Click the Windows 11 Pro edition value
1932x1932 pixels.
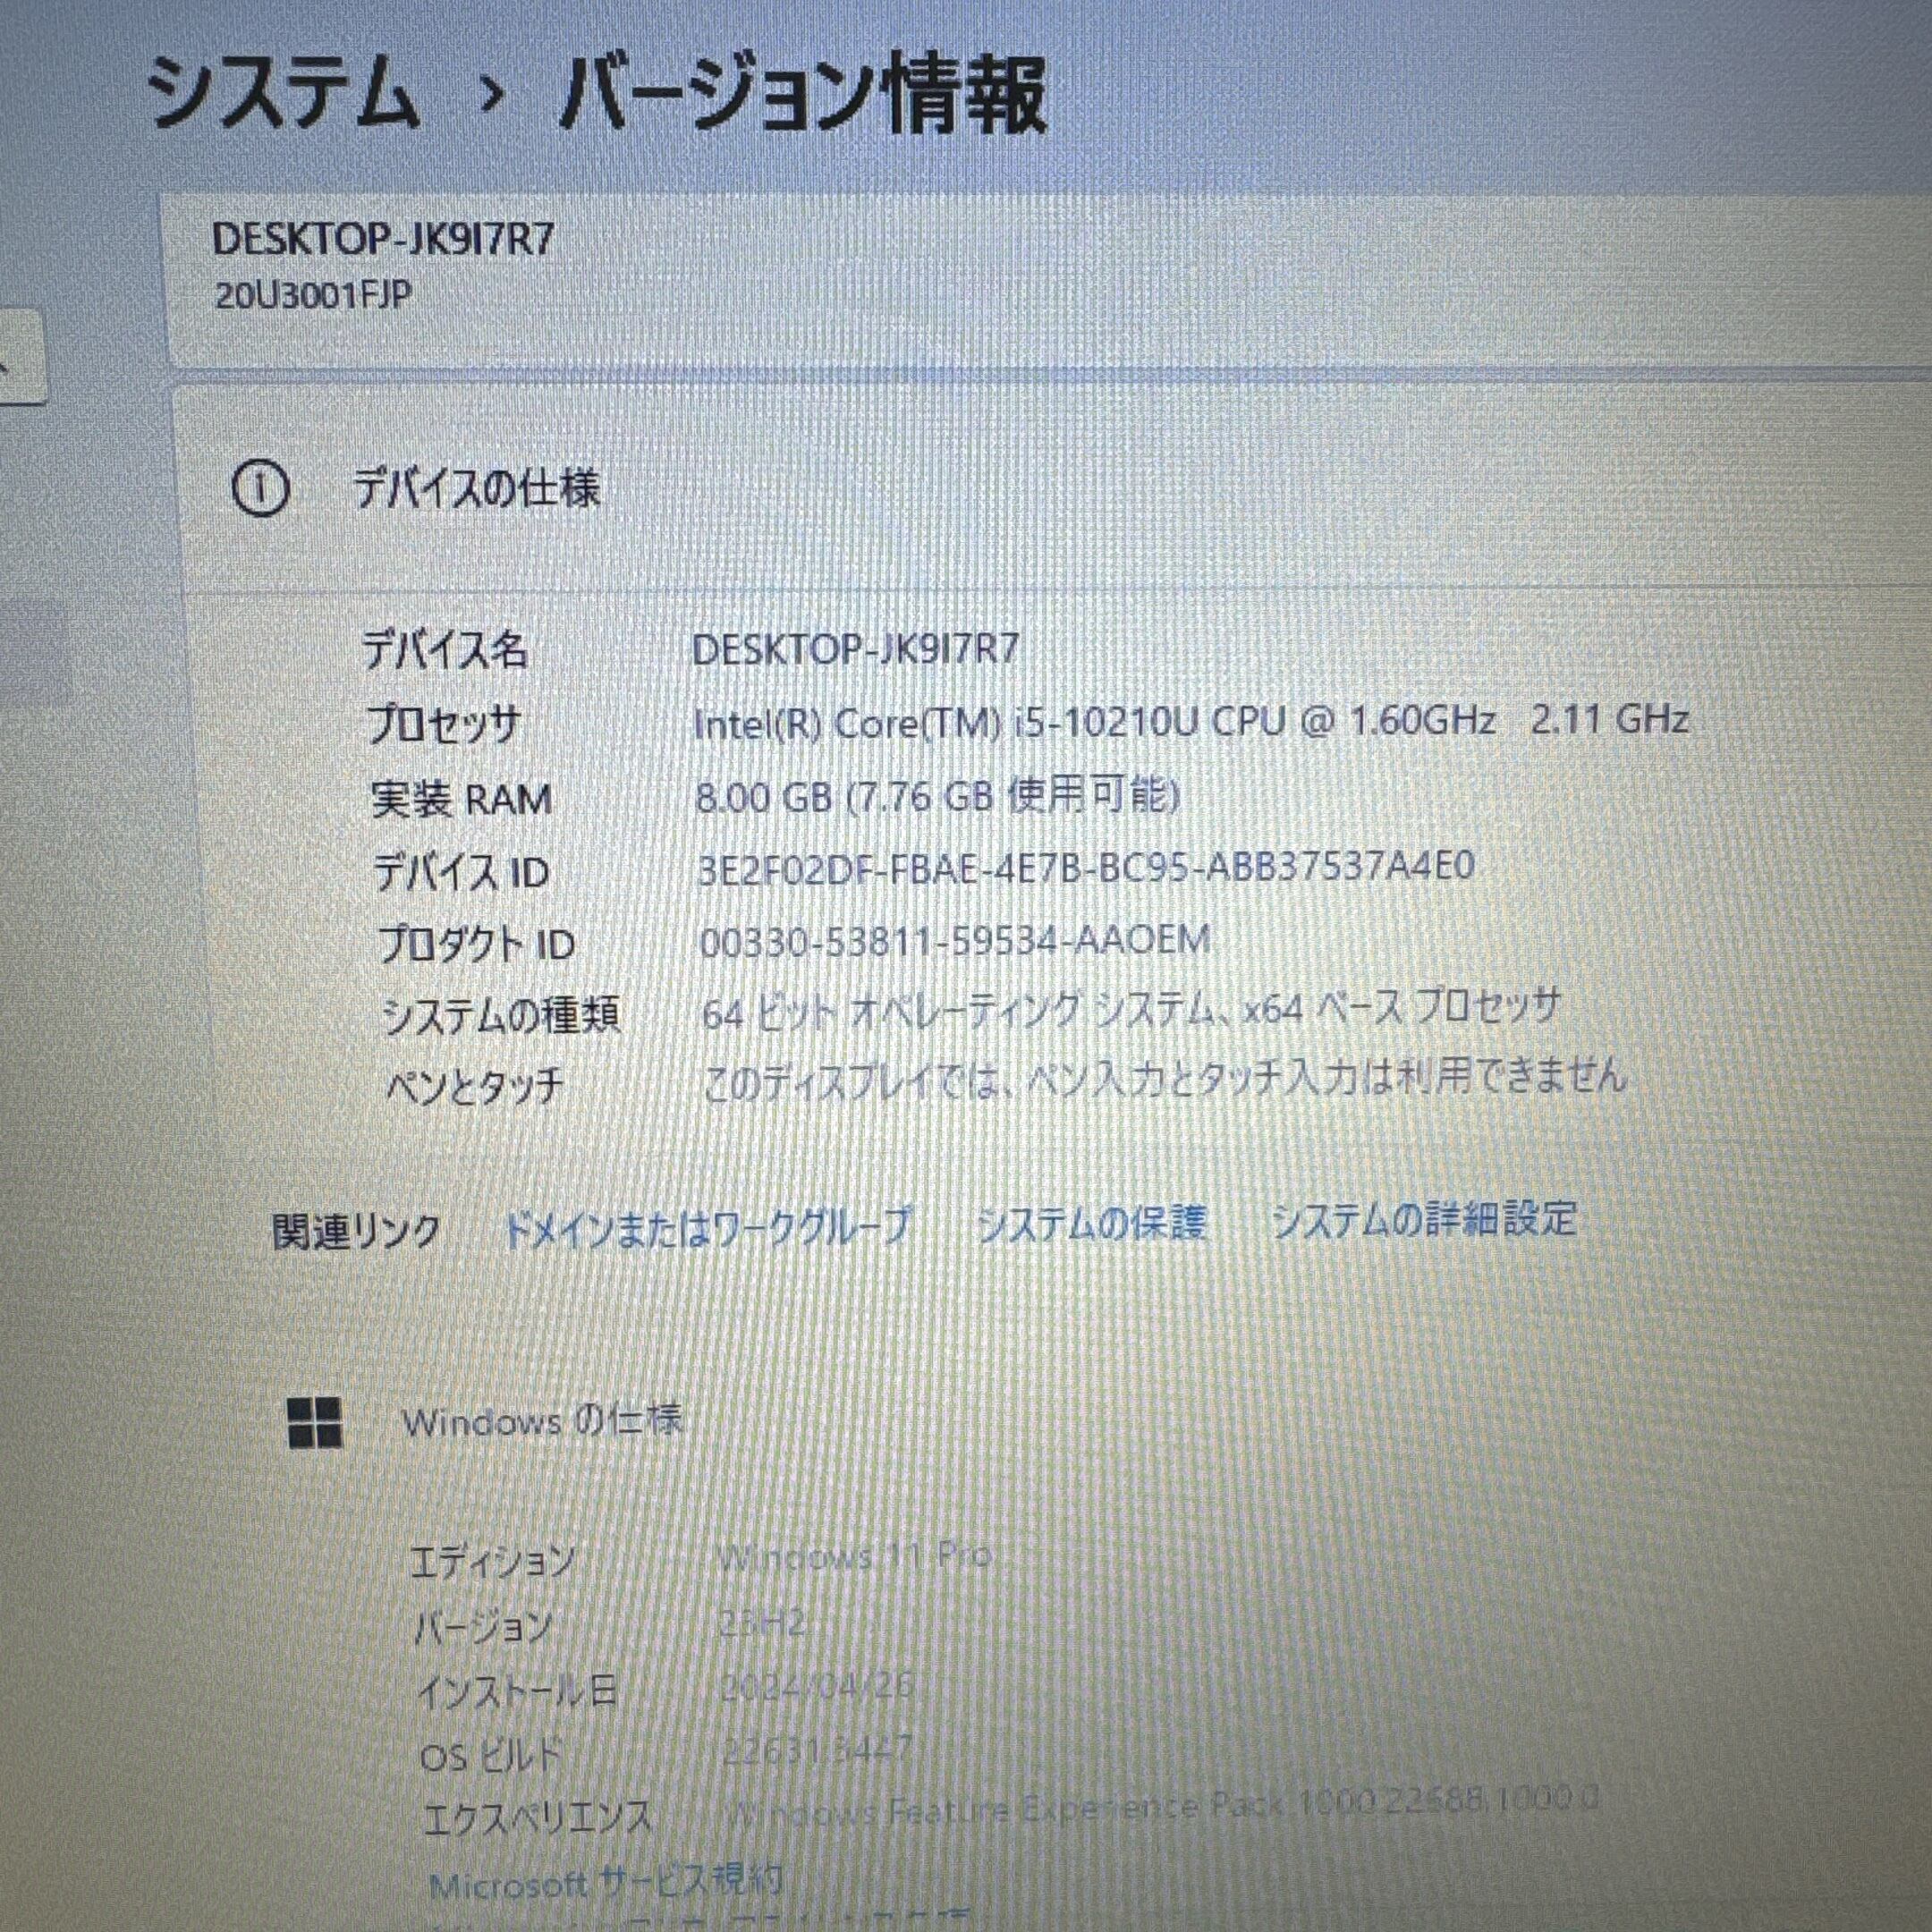point(854,1555)
